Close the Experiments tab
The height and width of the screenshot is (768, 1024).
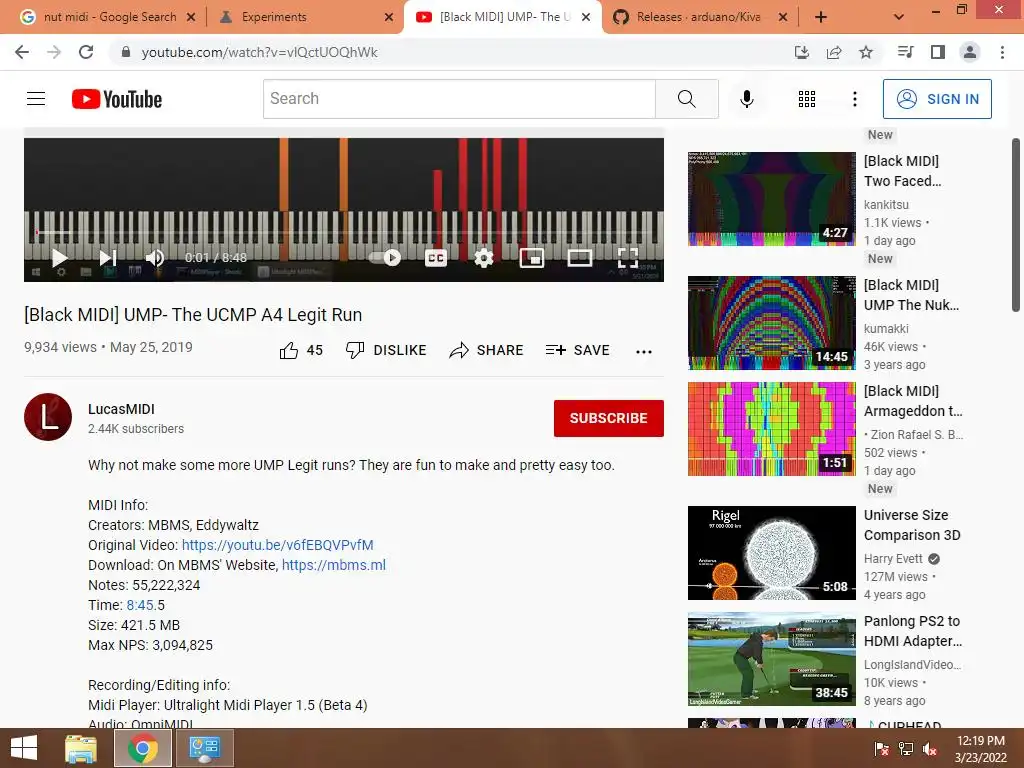389,17
